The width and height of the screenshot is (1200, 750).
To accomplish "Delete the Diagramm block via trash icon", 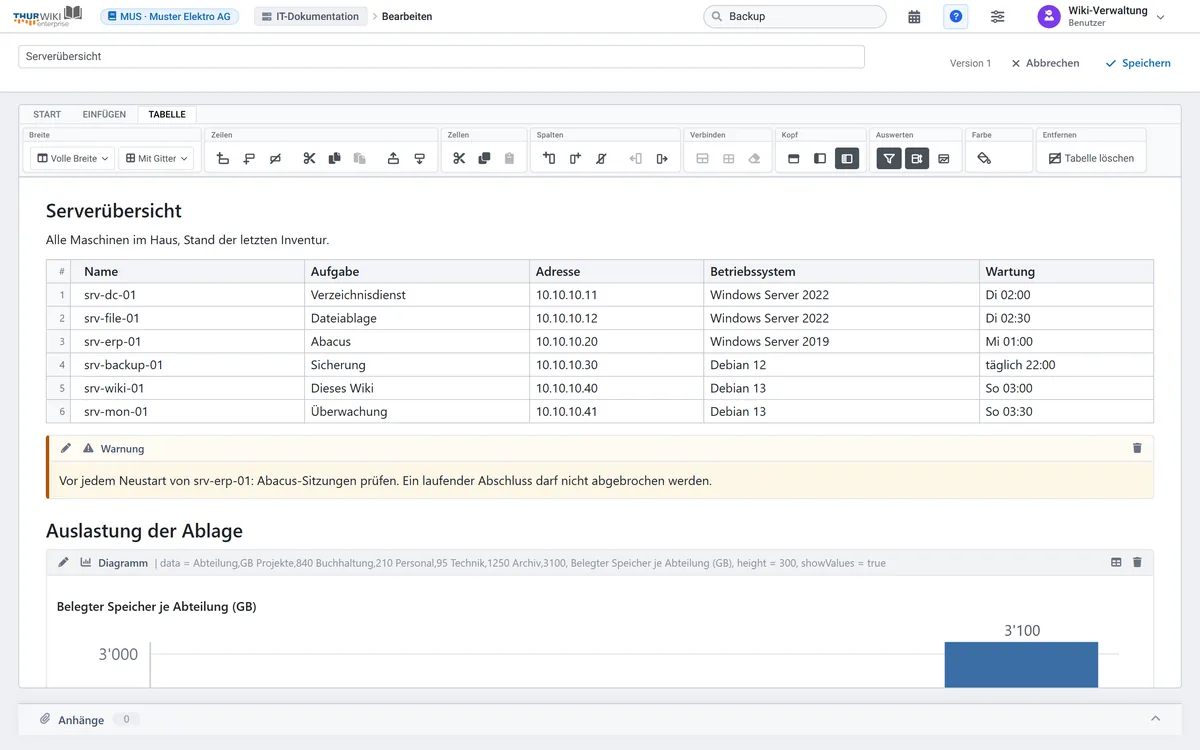I will click(x=1137, y=562).
